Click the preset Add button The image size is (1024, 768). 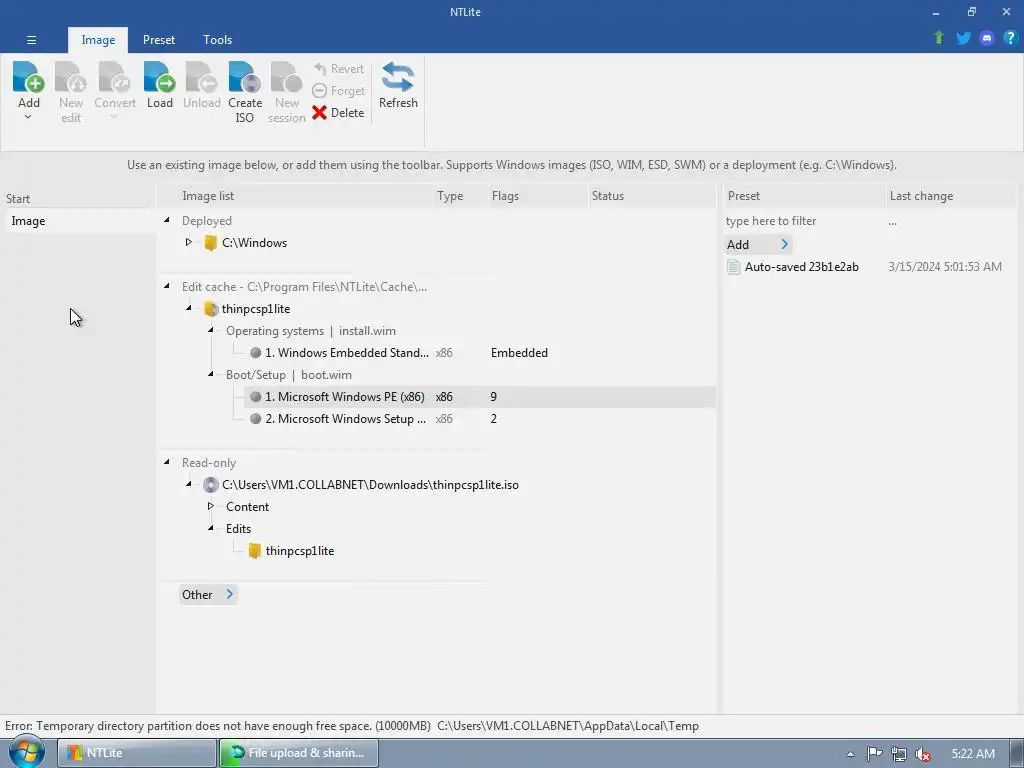758,244
